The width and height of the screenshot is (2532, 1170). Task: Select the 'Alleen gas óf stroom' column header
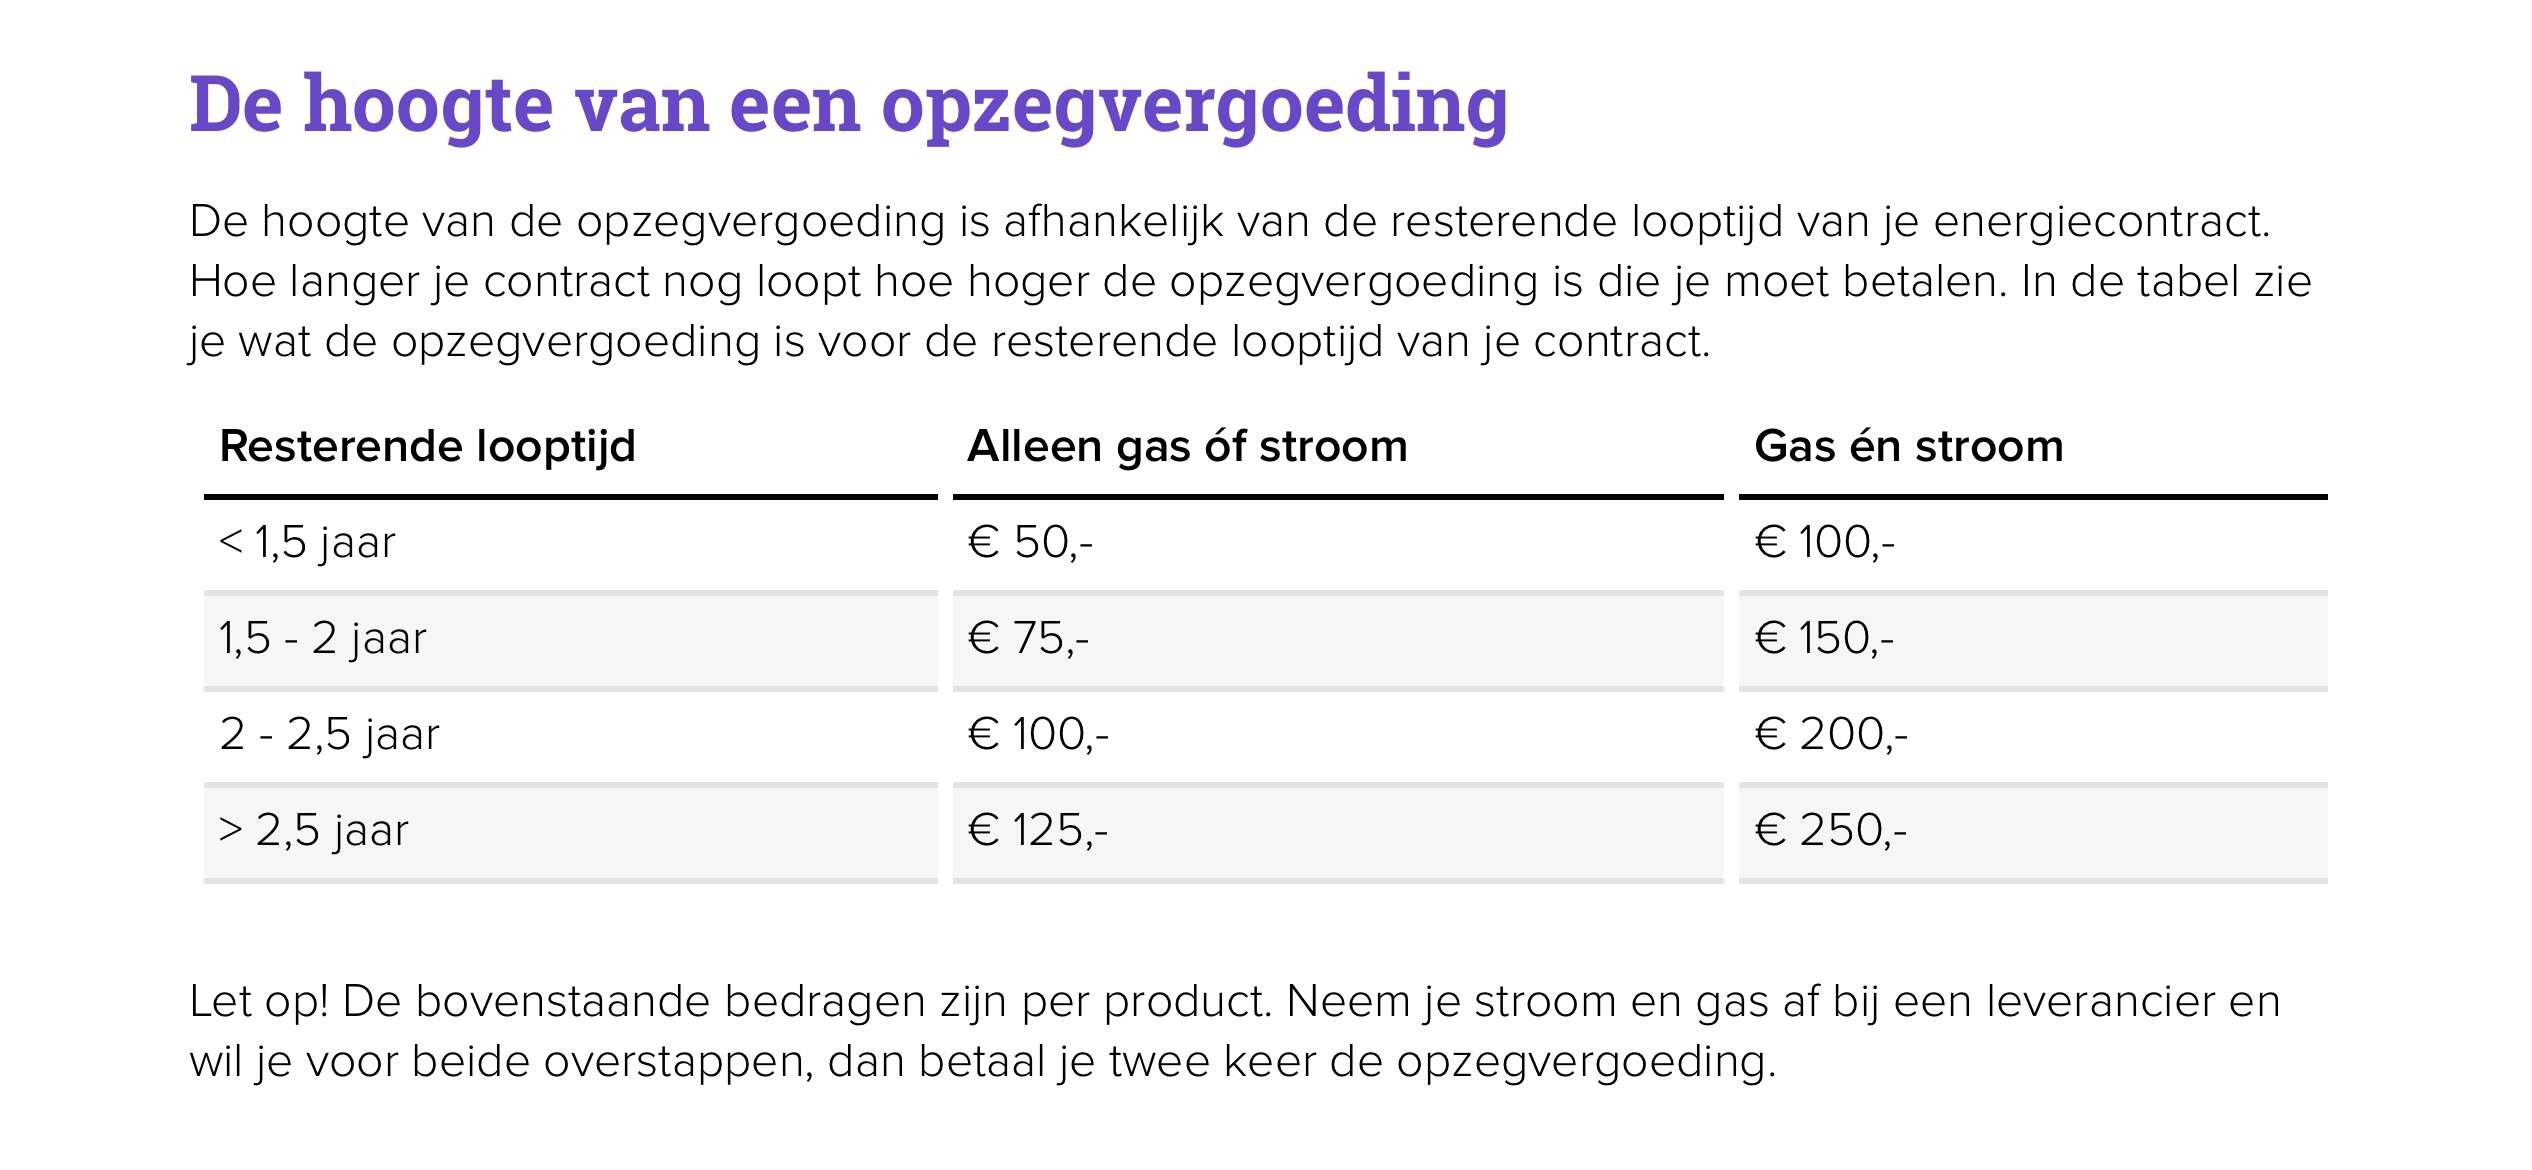1187,446
